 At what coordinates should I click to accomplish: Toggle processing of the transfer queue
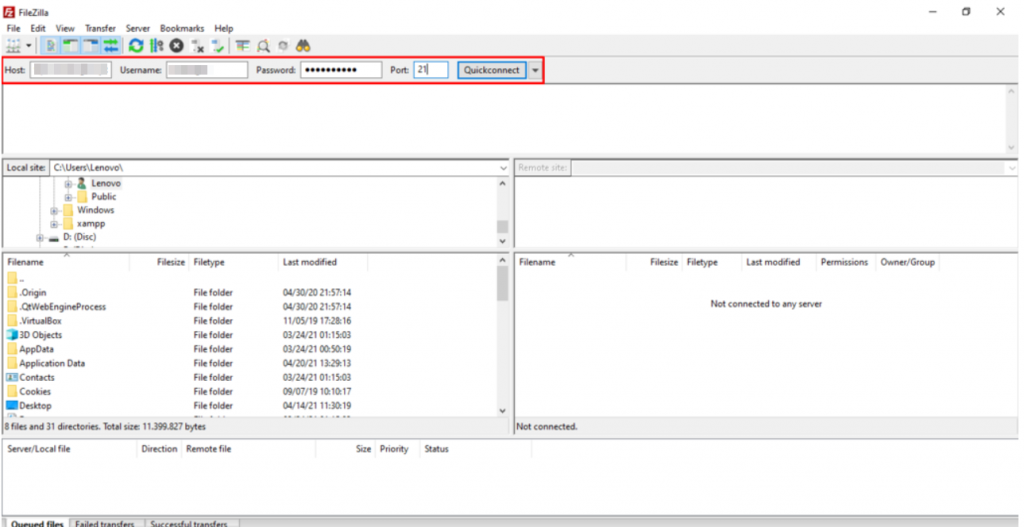[x=157, y=46]
